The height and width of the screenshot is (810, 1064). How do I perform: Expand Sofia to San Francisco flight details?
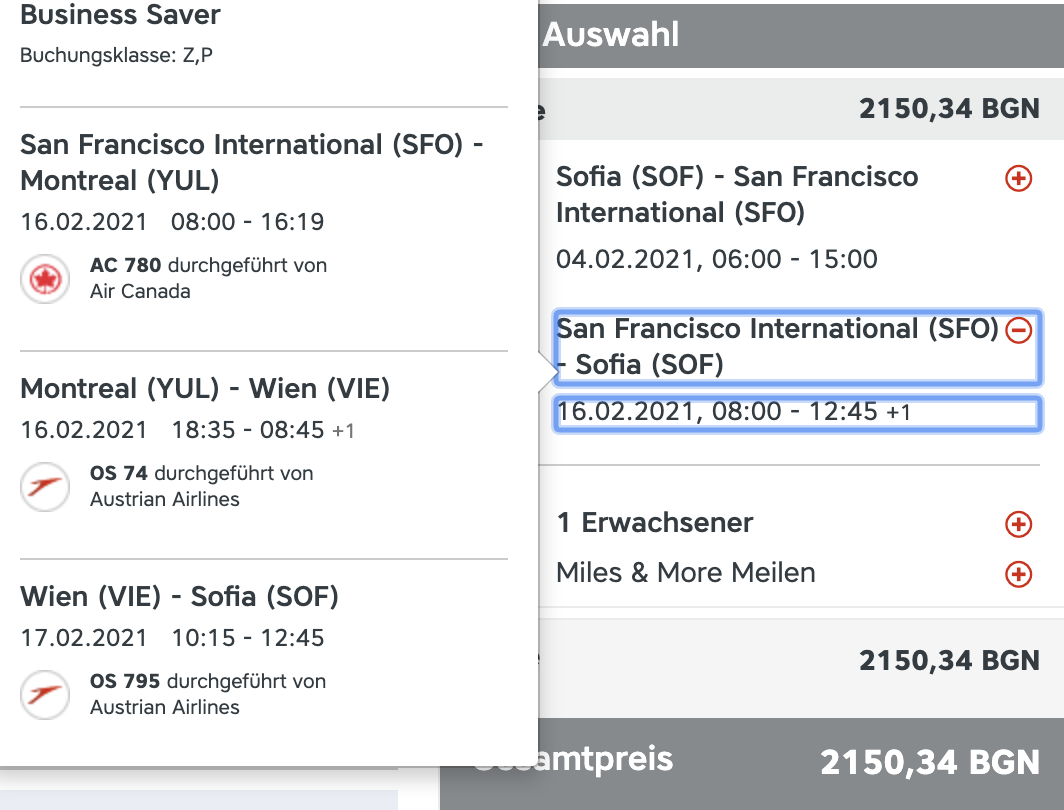[x=1018, y=179]
